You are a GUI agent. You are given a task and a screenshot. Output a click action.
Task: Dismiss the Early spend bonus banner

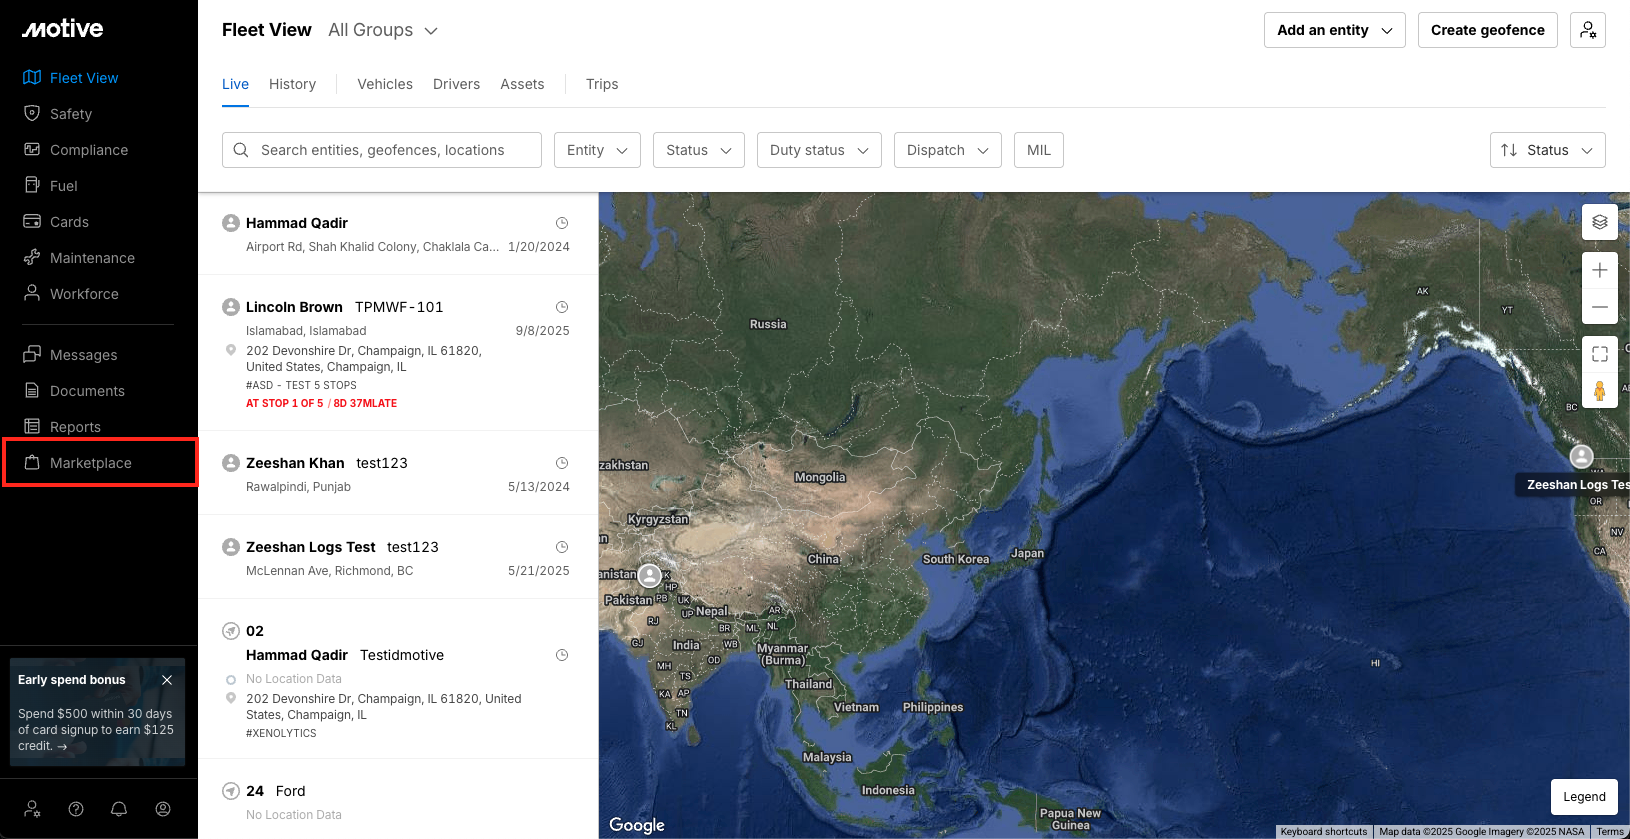click(x=167, y=680)
